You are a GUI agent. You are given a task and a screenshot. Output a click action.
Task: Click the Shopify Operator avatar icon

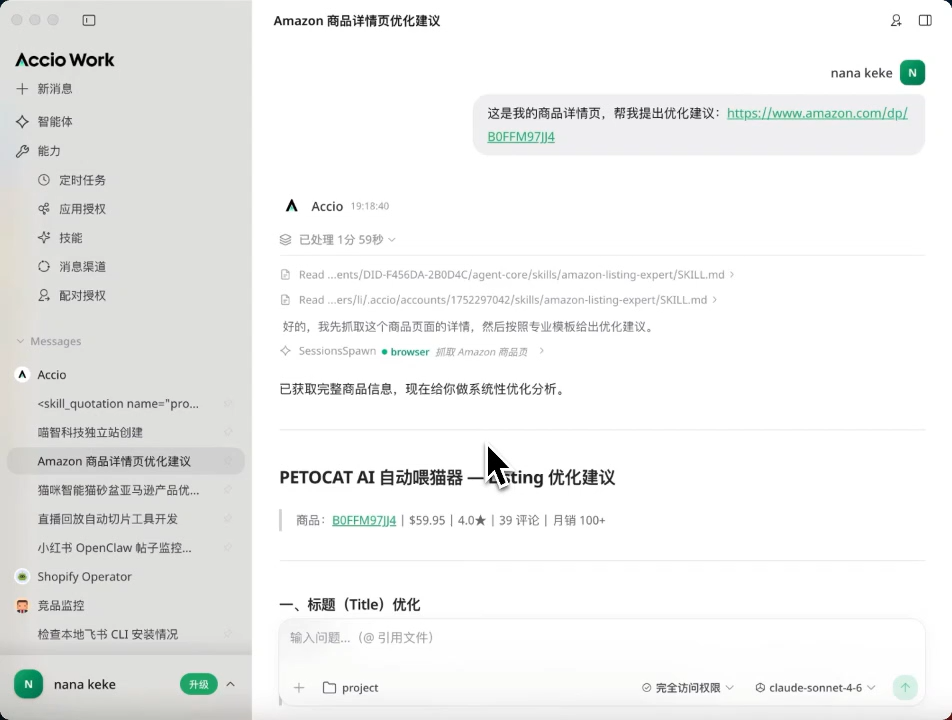(22, 576)
